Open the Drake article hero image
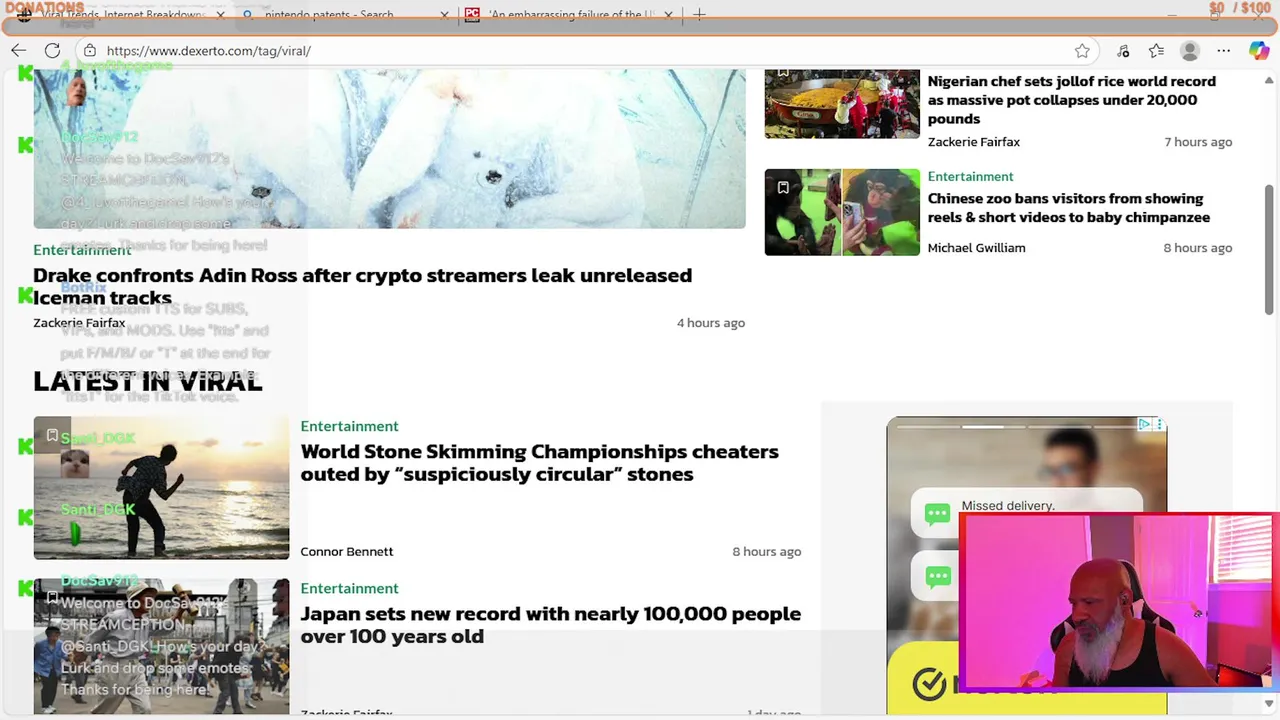The image size is (1280, 720). click(x=389, y=148)
